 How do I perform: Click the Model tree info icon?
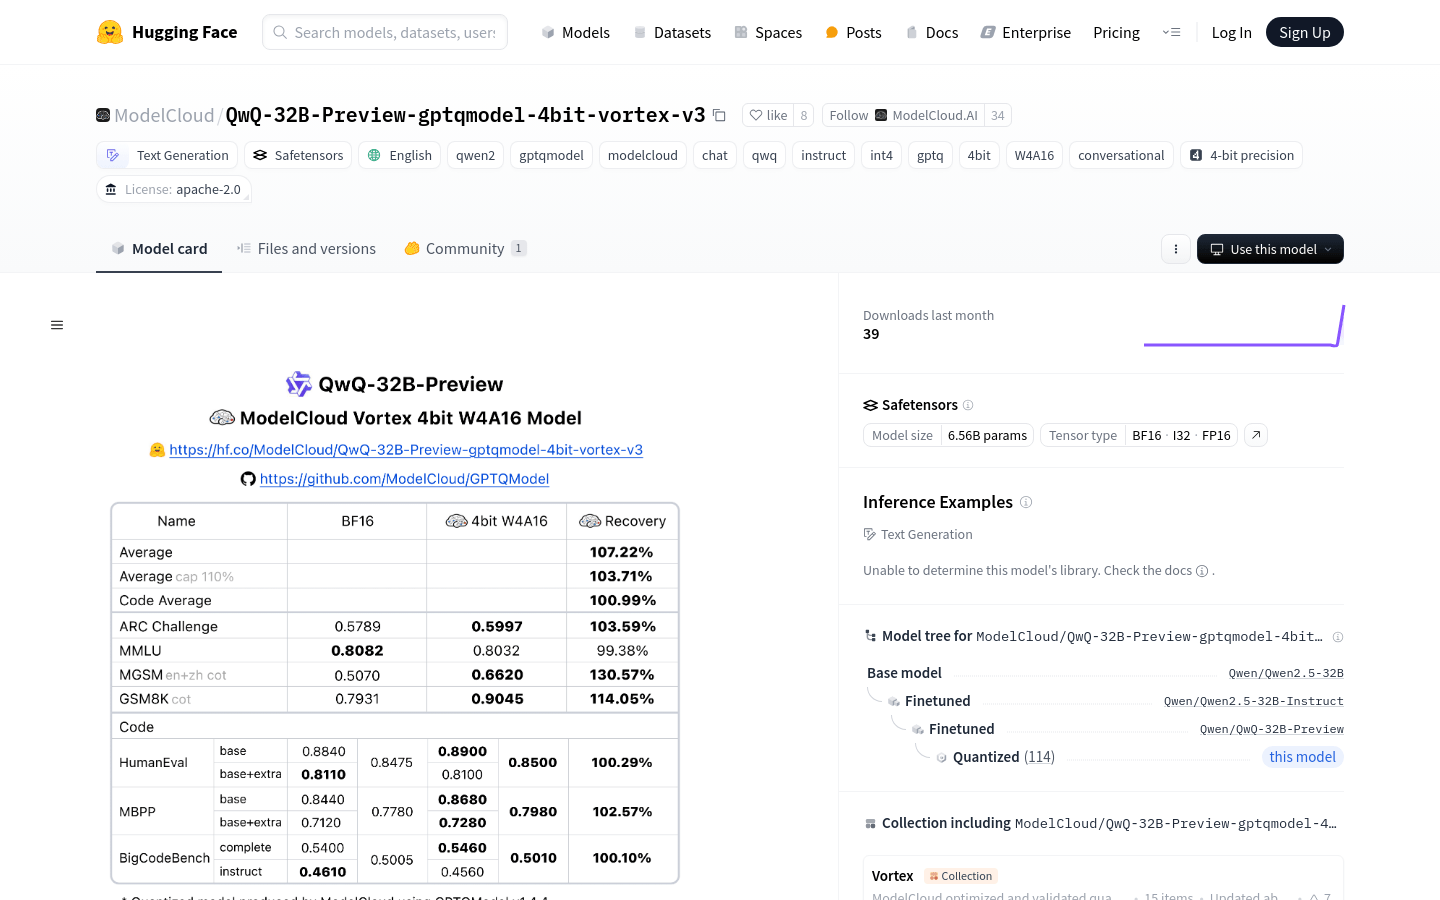(x=1338, y=637)
